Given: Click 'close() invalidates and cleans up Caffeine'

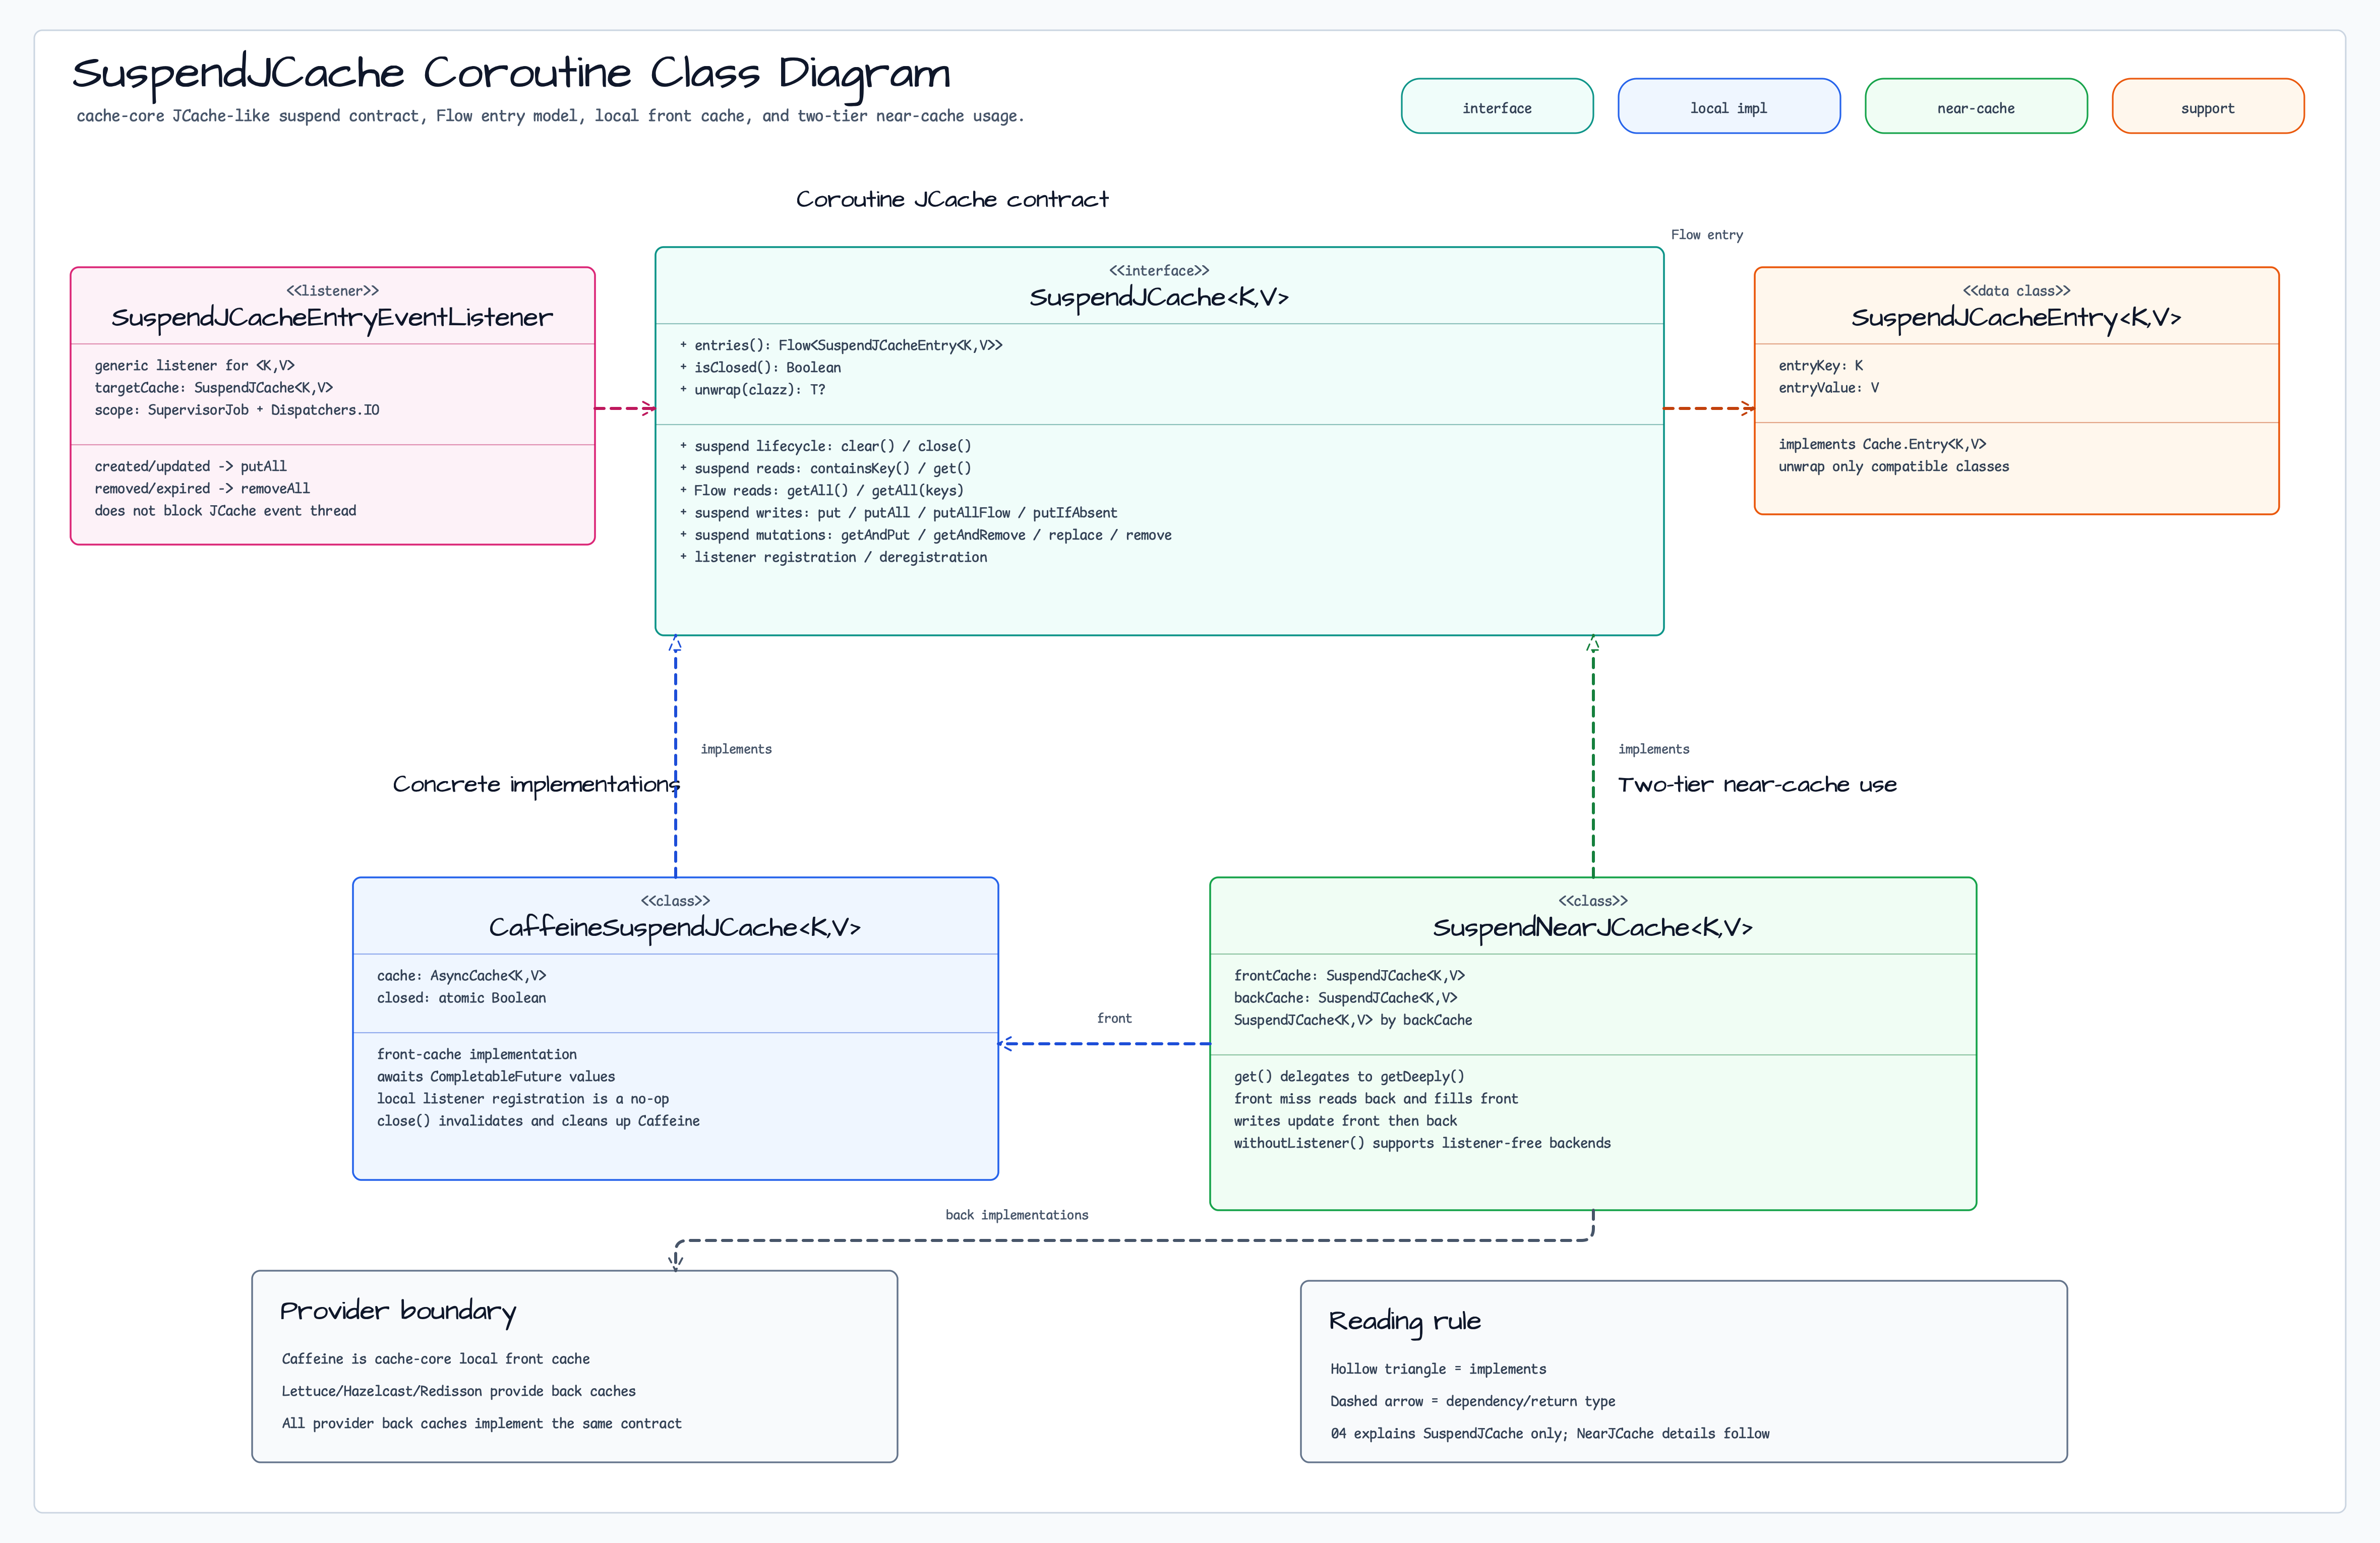Looking at the screenshot, I should [538, 1121].
